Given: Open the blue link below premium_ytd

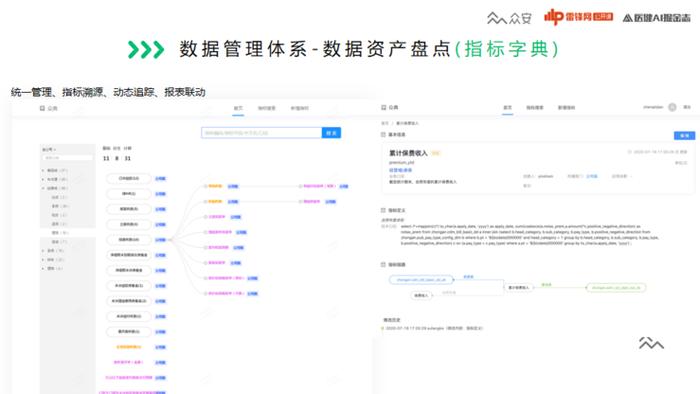Looking at the screenshot, I should tap(400, 170).
